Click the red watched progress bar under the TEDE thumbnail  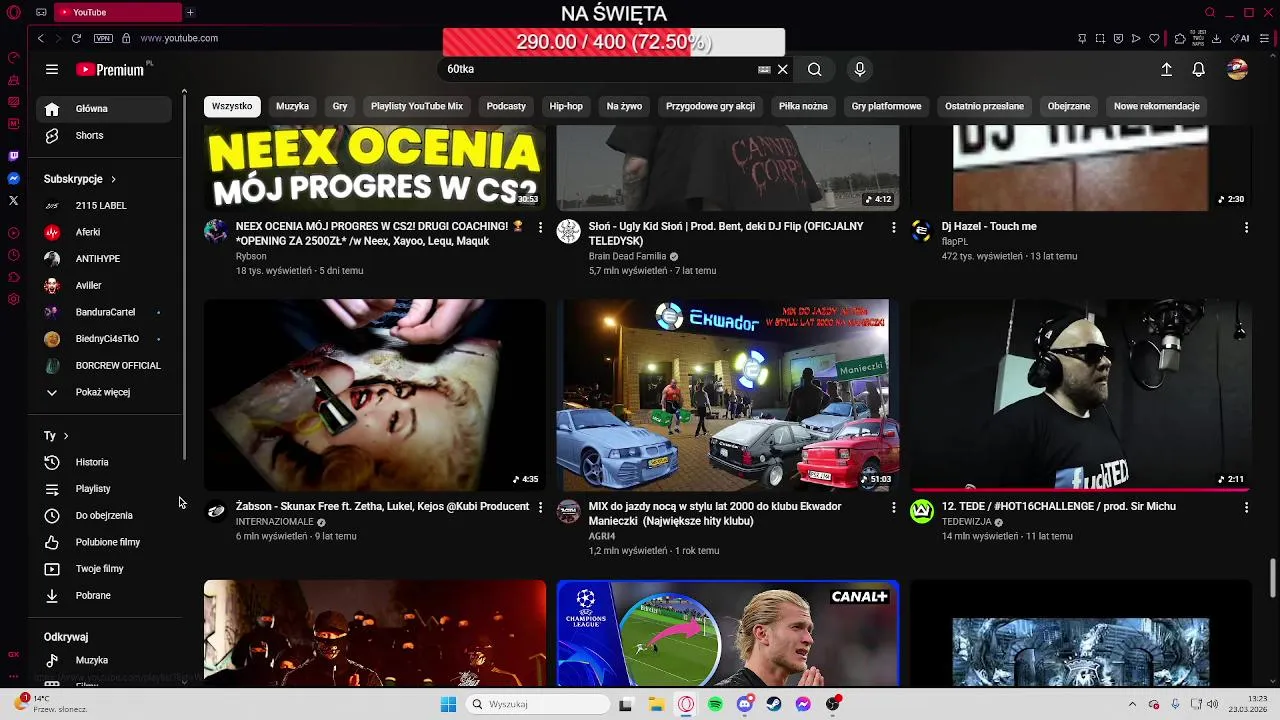click(1081, 490)
